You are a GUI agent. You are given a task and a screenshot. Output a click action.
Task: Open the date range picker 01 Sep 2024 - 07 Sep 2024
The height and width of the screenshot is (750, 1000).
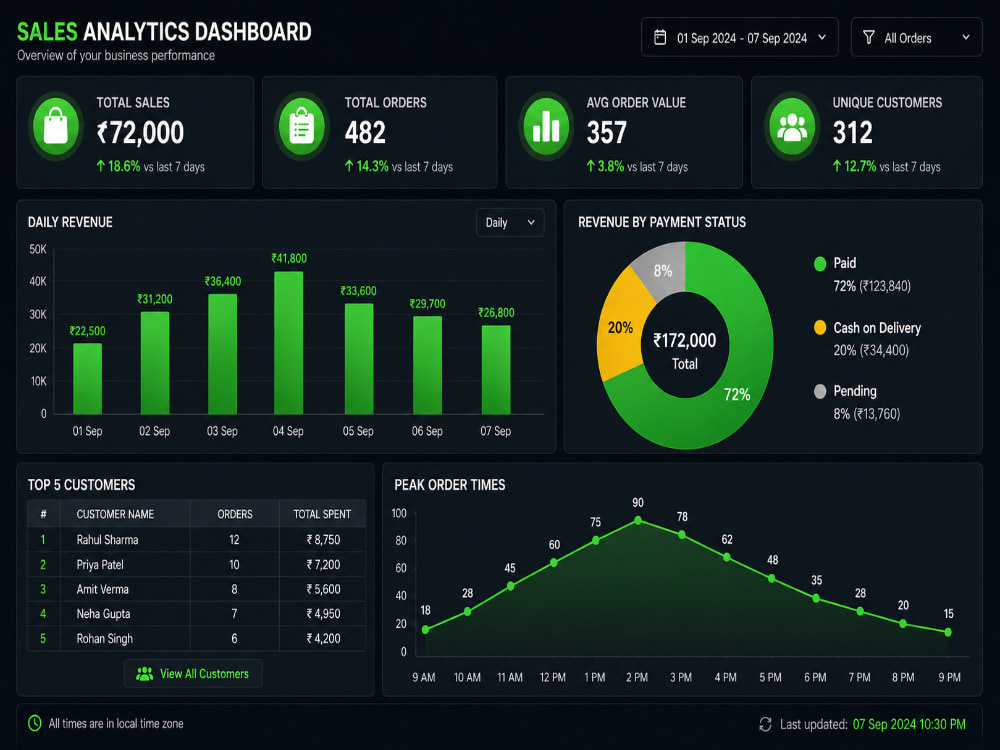click(739, 38)
